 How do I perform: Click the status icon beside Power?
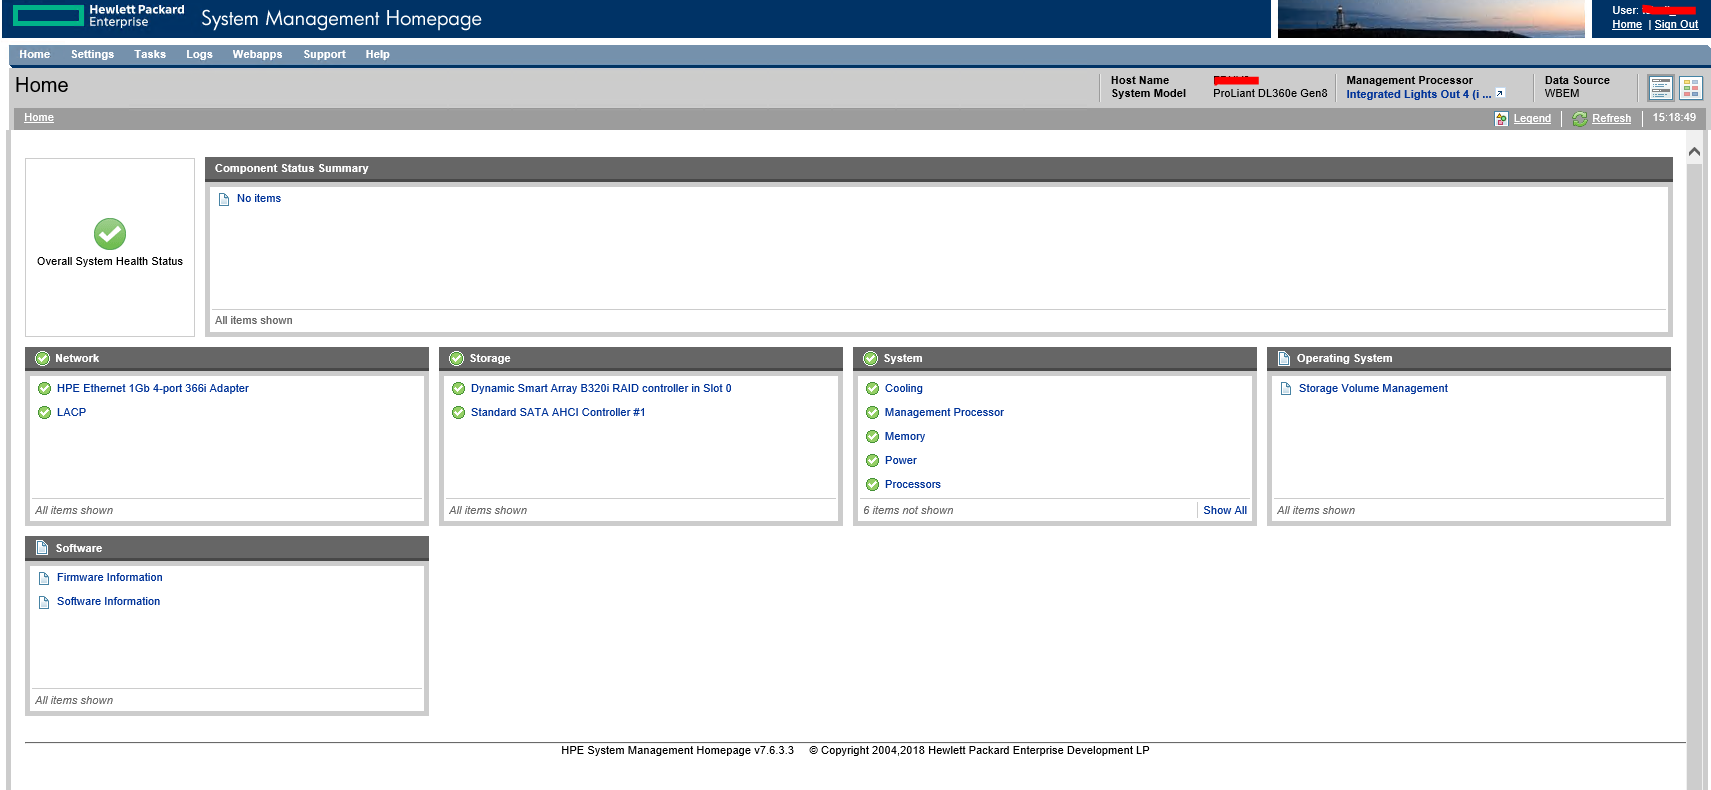(x=872, y=461)
